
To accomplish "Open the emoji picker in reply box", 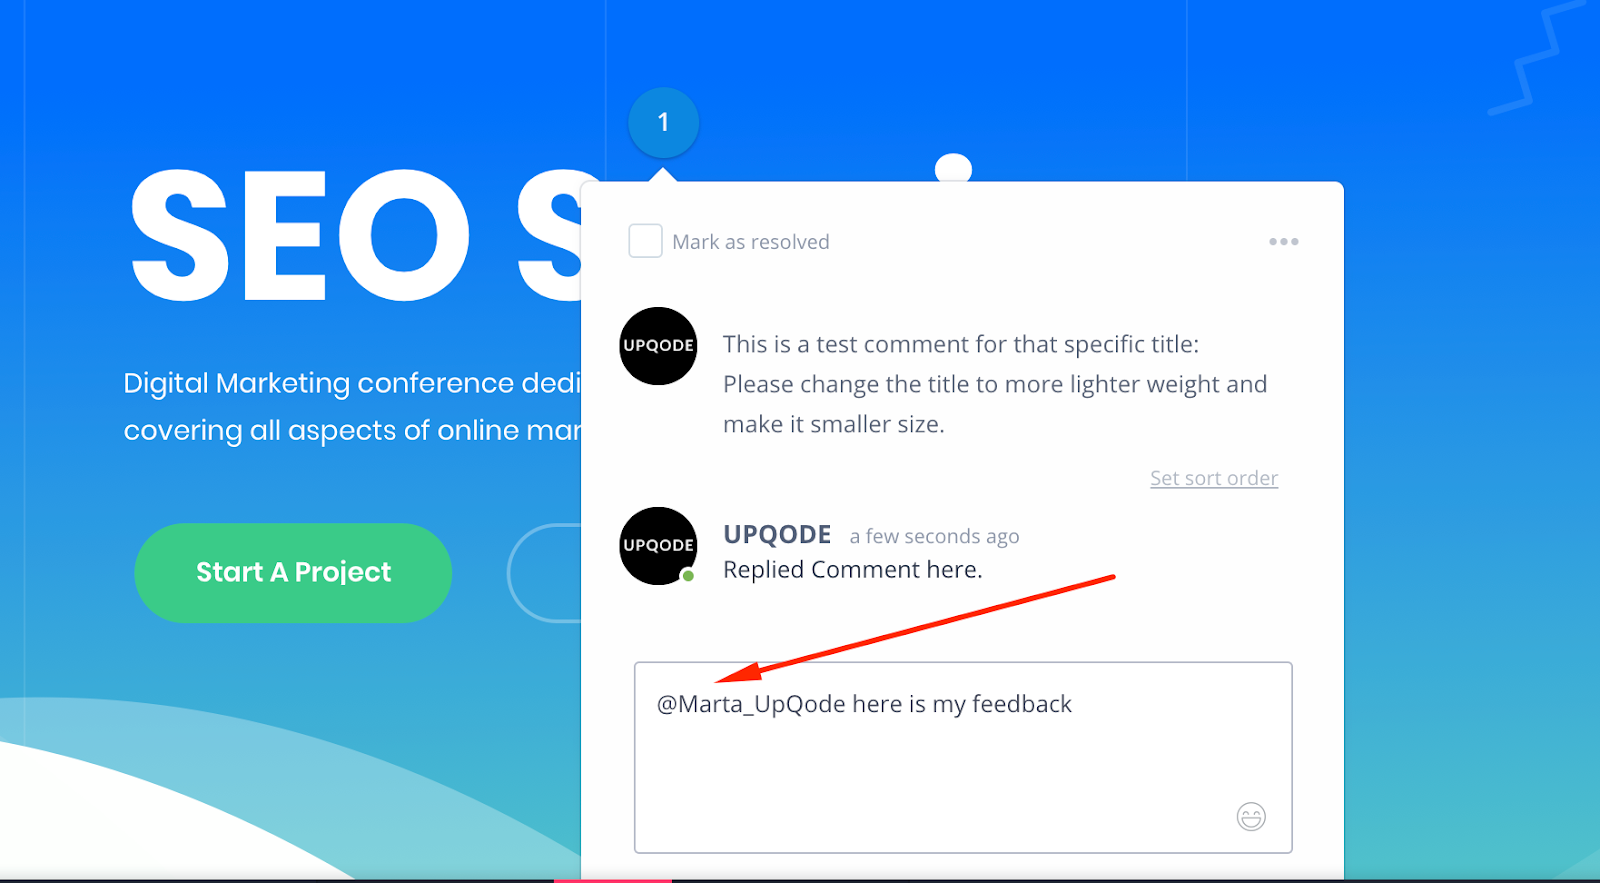I will coord(1251,817).
